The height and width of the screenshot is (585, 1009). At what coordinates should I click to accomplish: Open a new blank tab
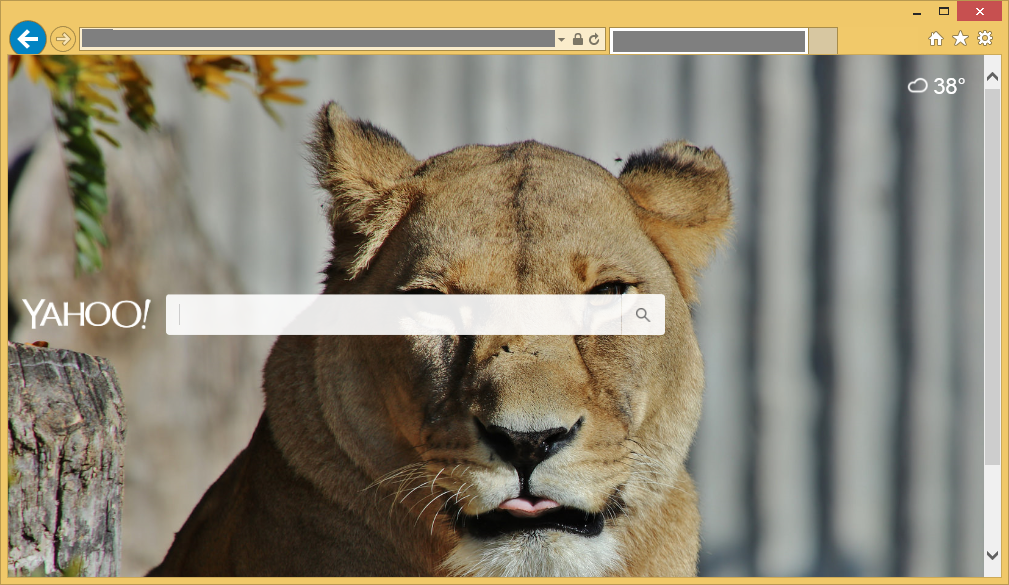[x=823, y=41]
